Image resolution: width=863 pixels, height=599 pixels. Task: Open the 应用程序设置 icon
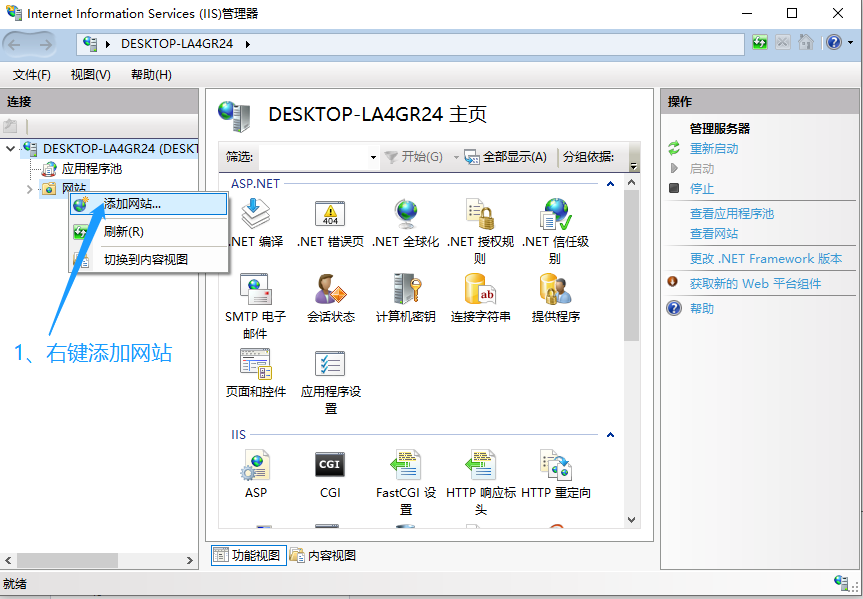[330, 364]
